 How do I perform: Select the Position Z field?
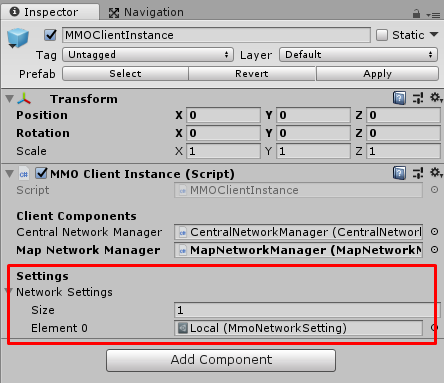403,115
